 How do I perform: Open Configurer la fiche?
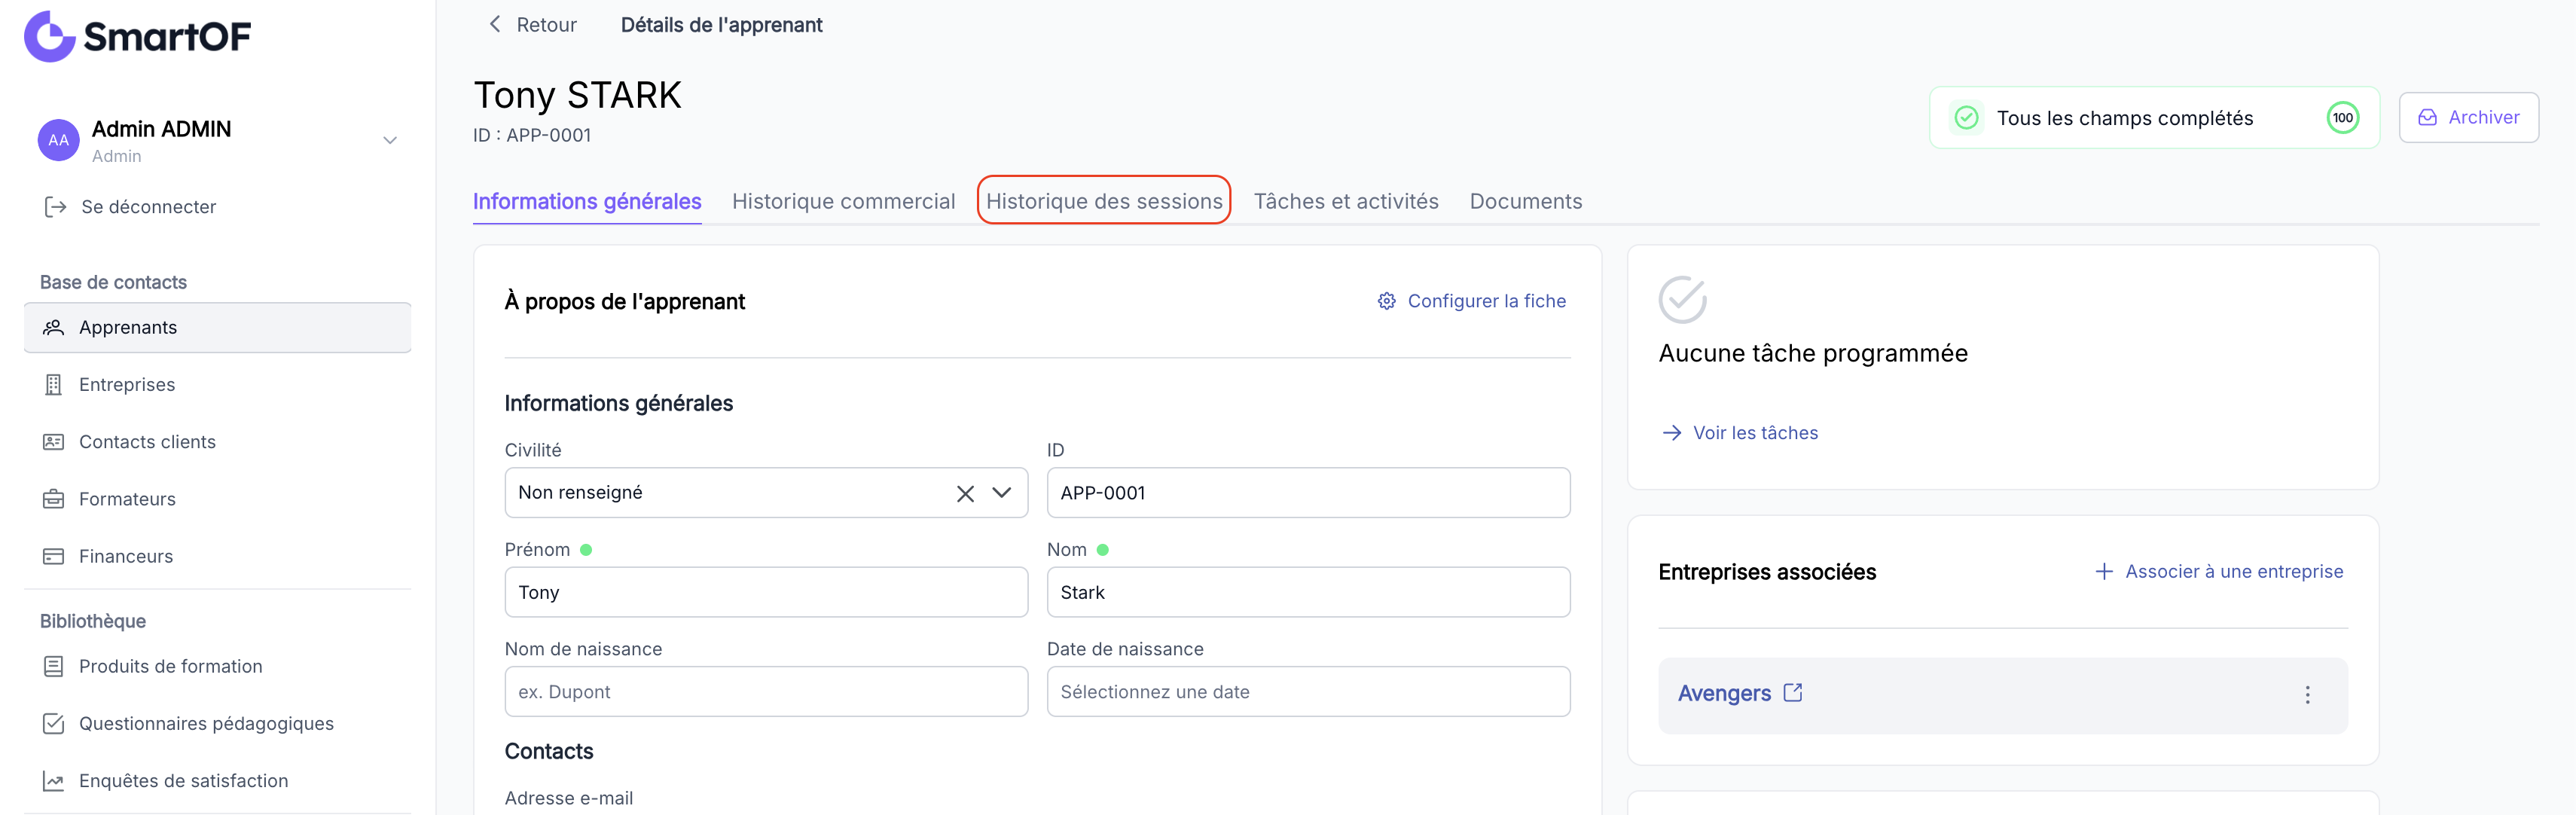[1487, 301]
